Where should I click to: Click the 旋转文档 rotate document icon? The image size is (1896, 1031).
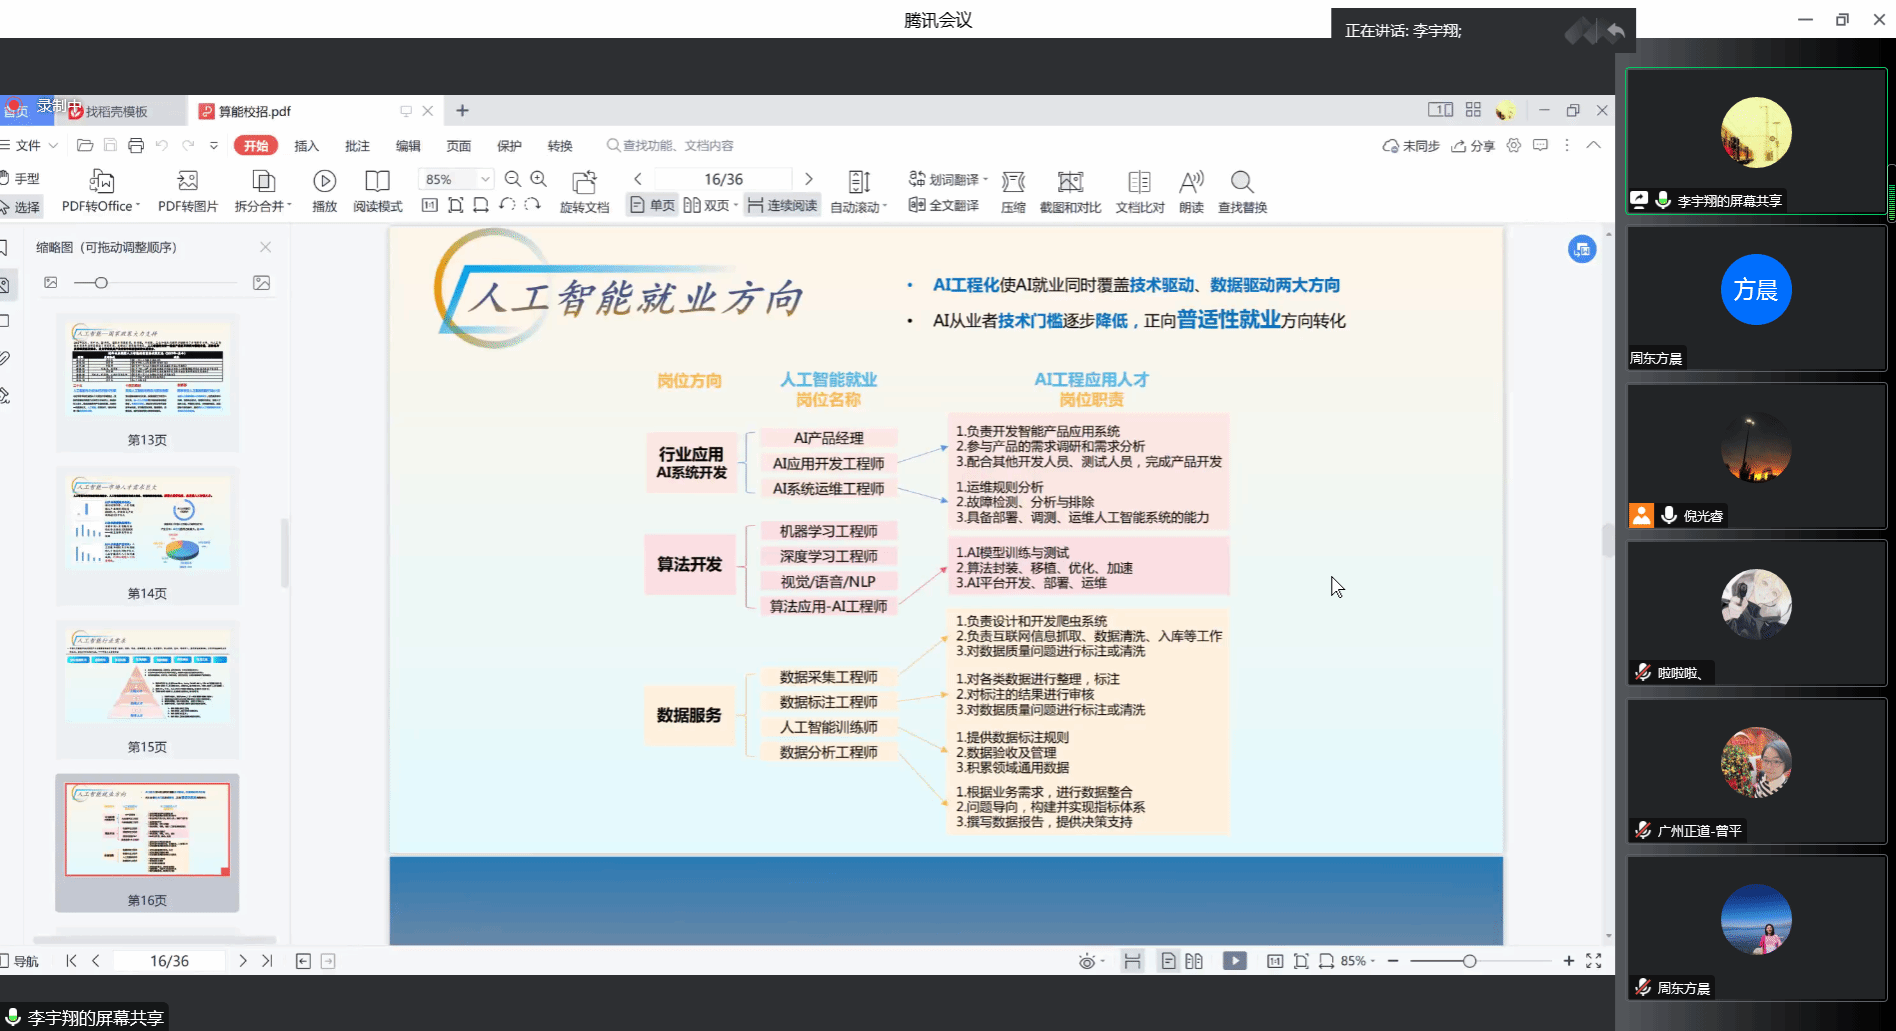coord(584,182)
